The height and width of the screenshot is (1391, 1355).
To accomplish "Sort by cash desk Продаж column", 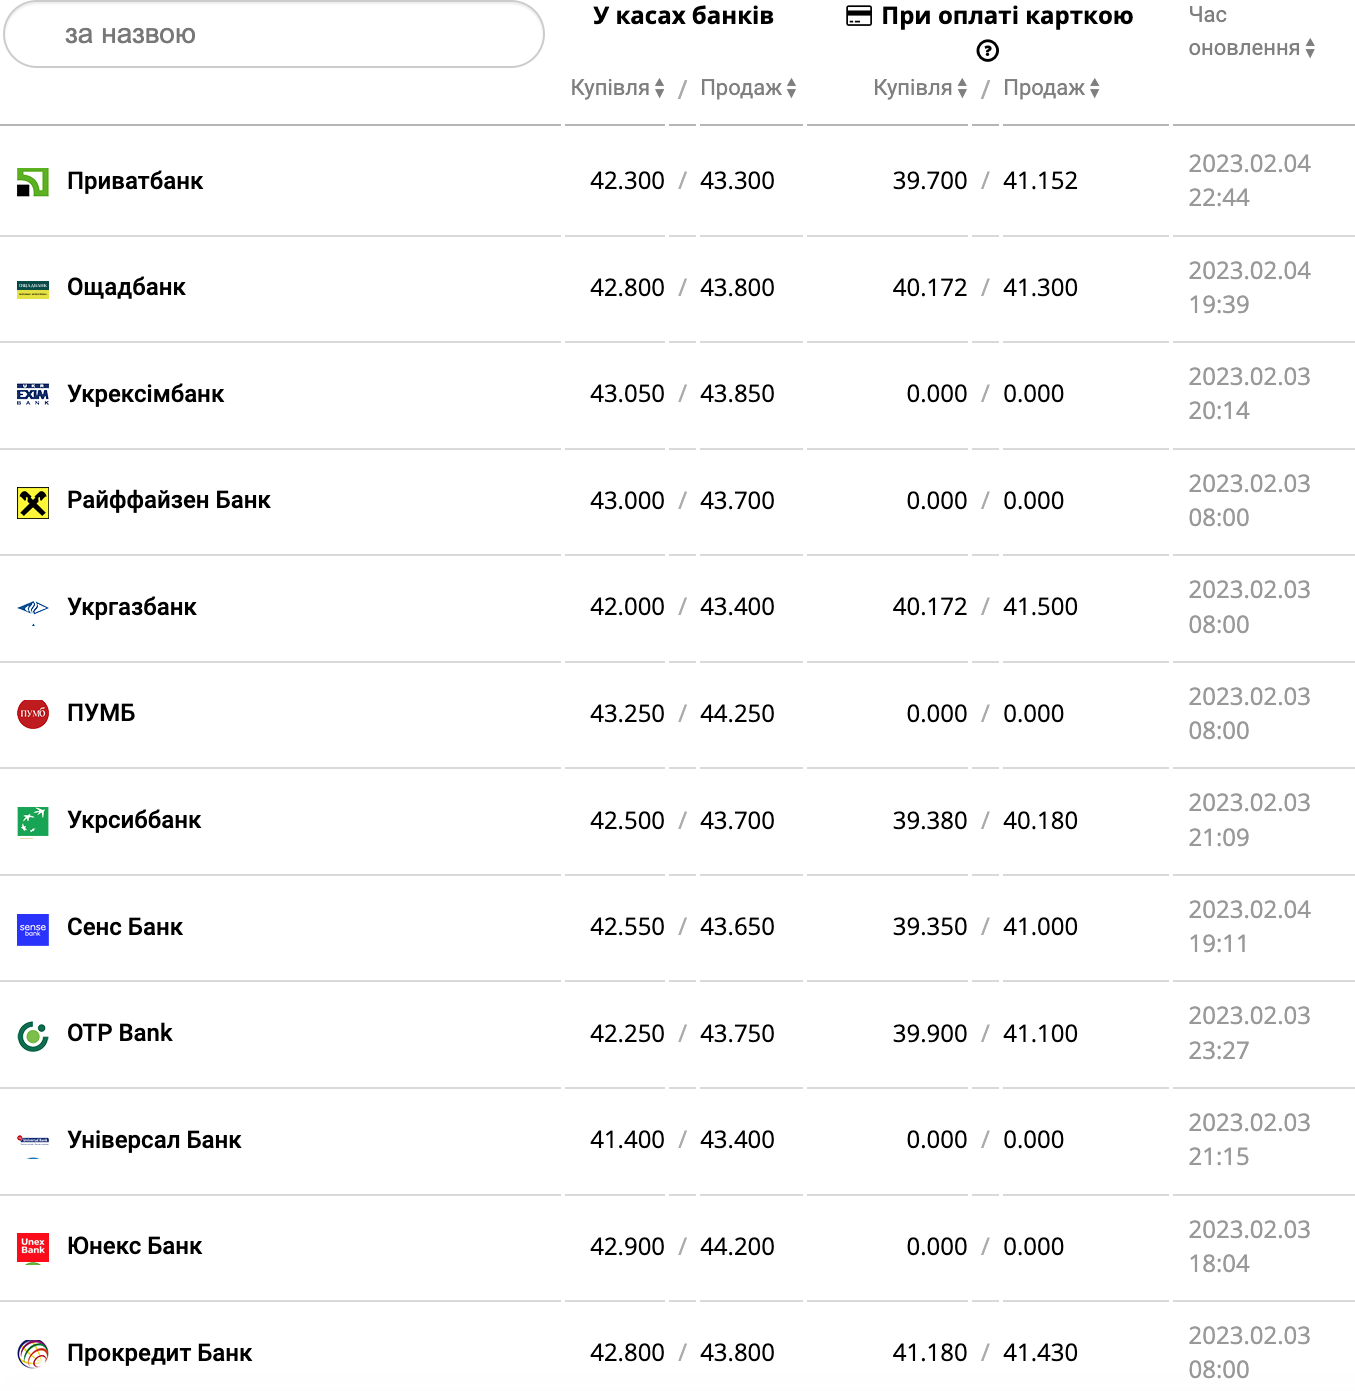I will pos(748,88).
